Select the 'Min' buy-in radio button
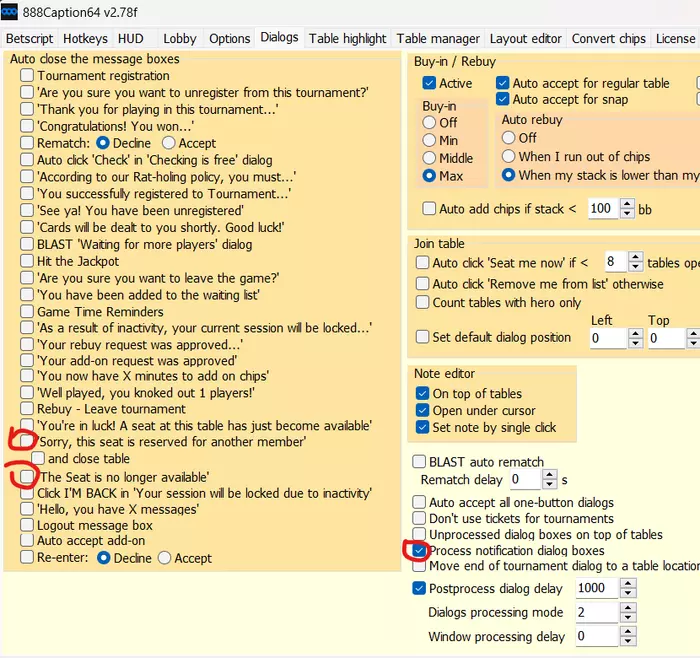Image resolution: width=700 pixels, height=658 pixels. 430,141
